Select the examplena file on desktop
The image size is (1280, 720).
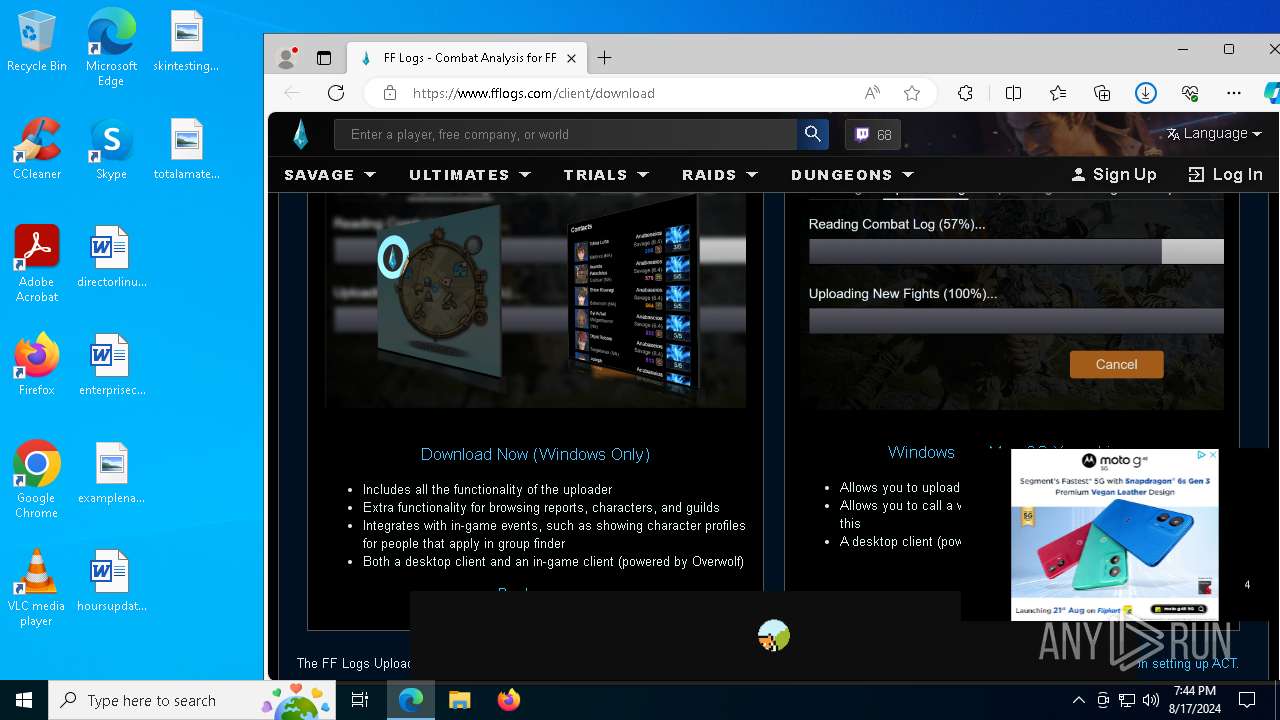point(111,472)
